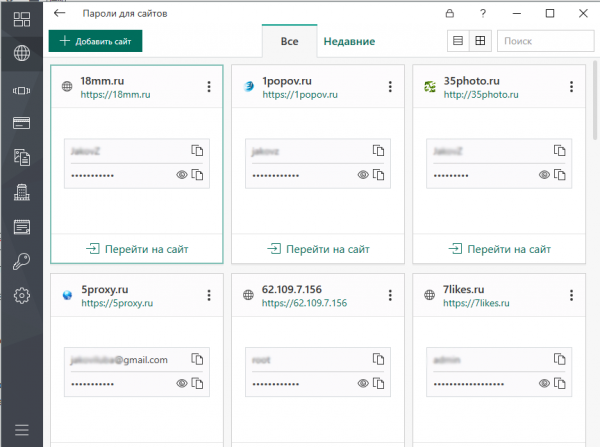
Task: Open the three-dot menu of 5proxy.ru
Action: pyautogui.click(x=209, y=295)
